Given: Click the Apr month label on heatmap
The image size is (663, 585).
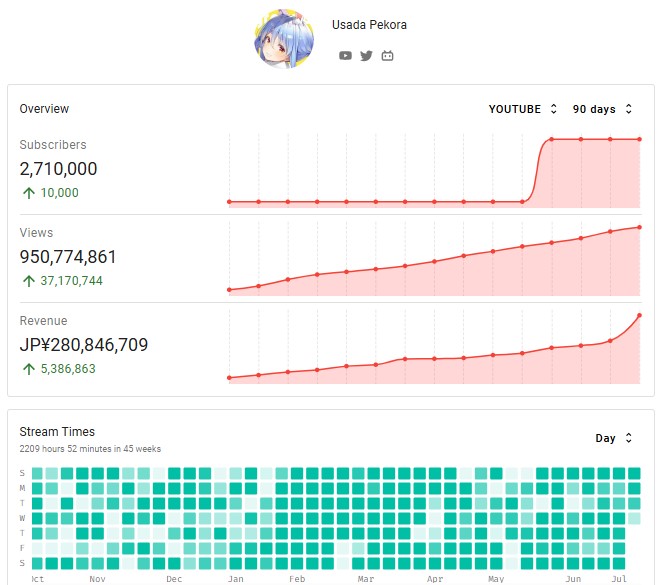Looking at the screenshot, I should click(x=435, y=579).
